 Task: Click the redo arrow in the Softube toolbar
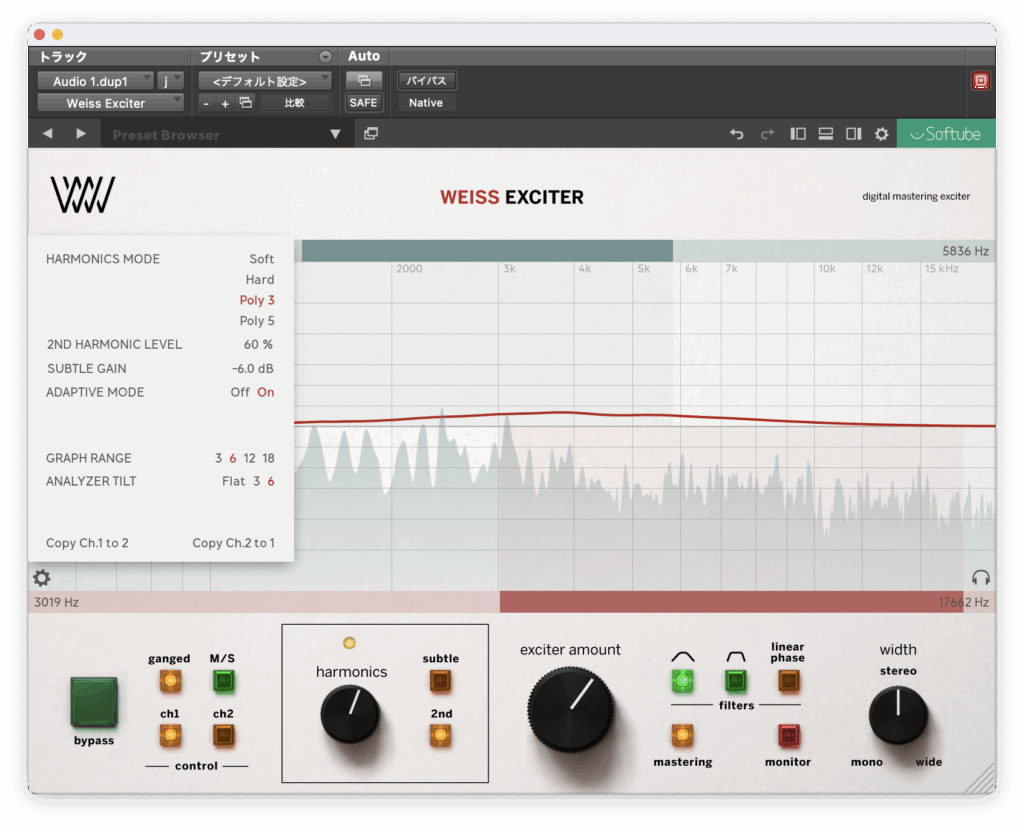click(x=767, y=134)
